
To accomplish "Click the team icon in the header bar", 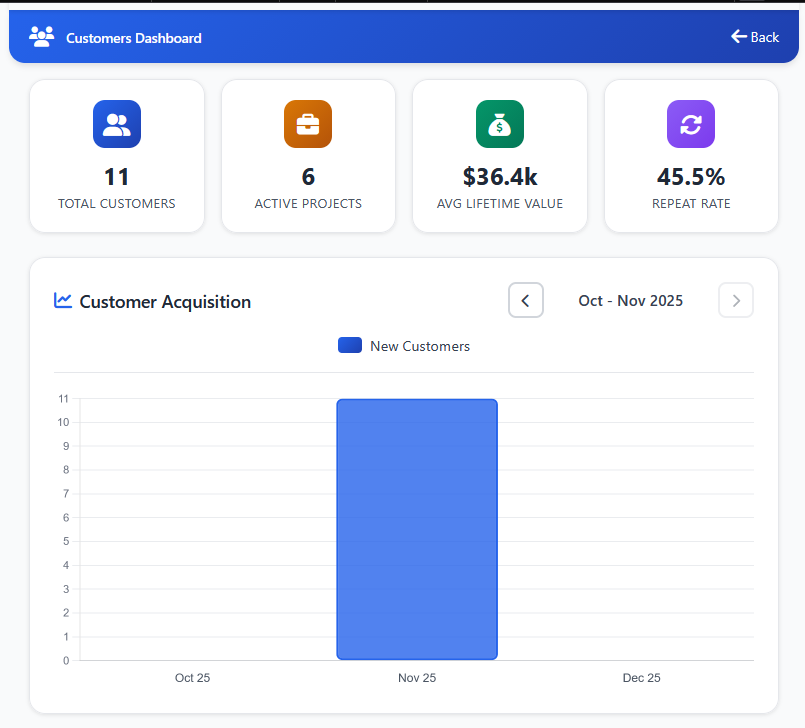I will tap(41, 36).
